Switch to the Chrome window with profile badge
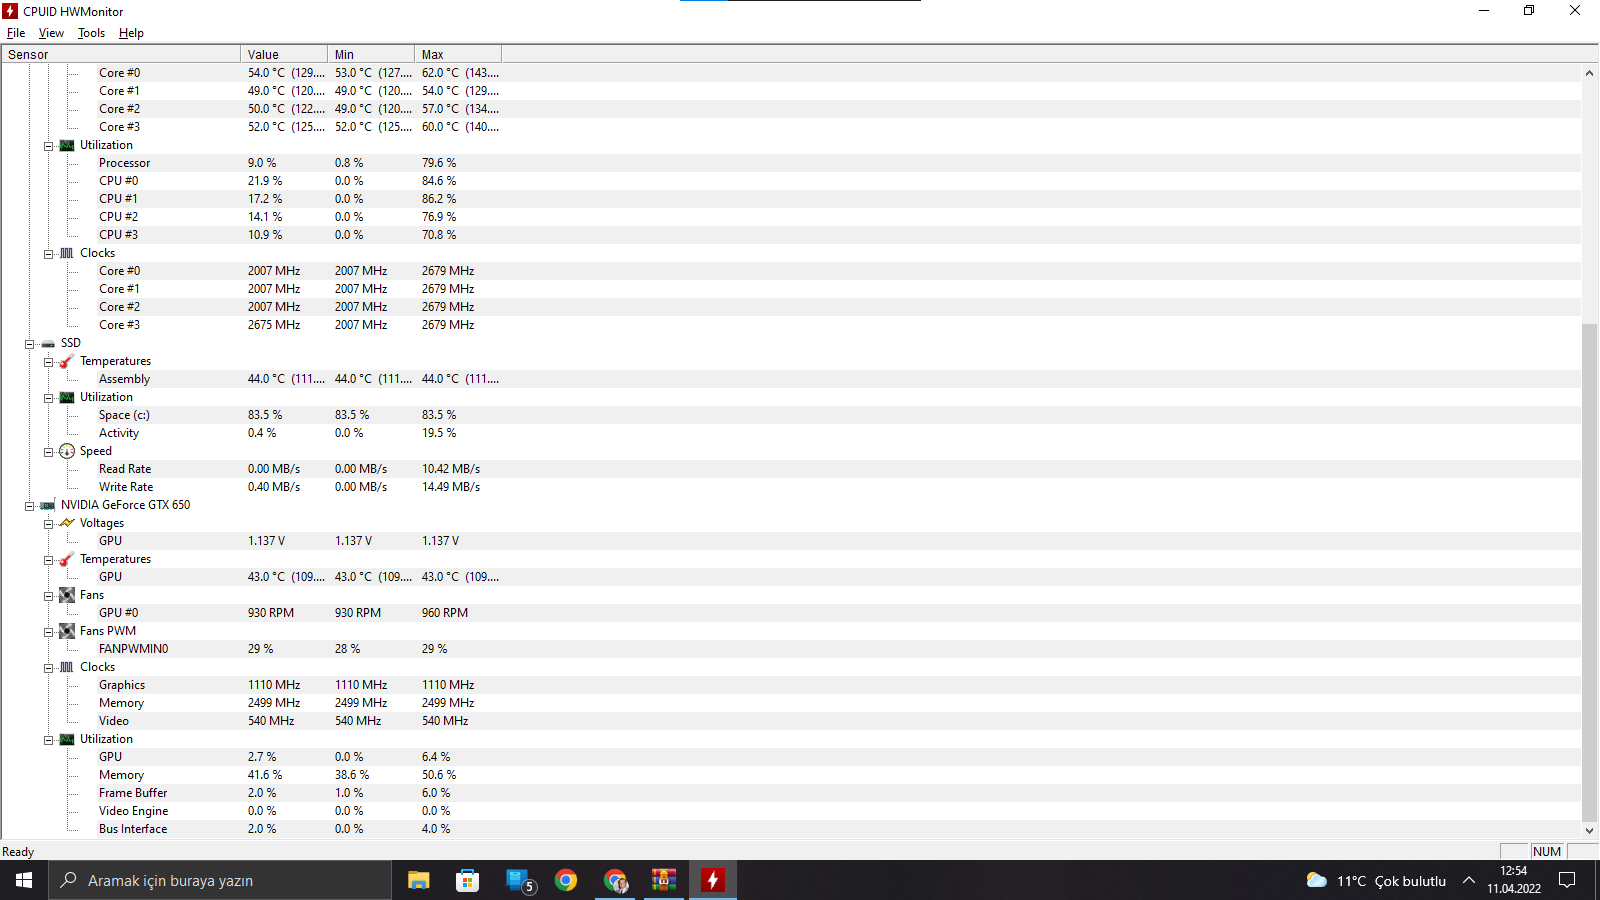Viewport: 1600px width, 900px height. tap(615, 880)
